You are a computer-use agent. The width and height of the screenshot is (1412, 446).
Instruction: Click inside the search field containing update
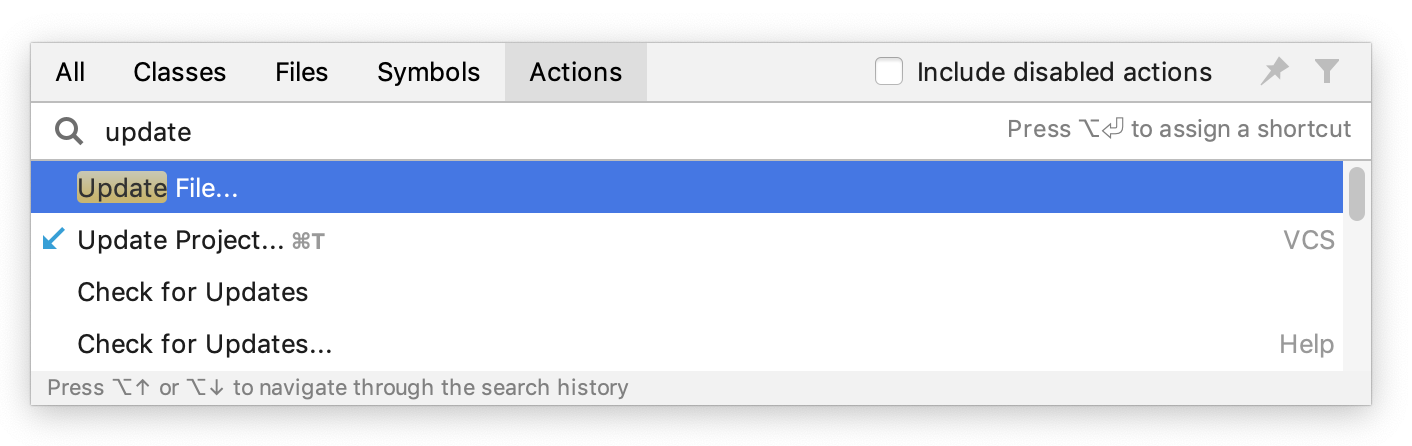[x=500, y=131]
